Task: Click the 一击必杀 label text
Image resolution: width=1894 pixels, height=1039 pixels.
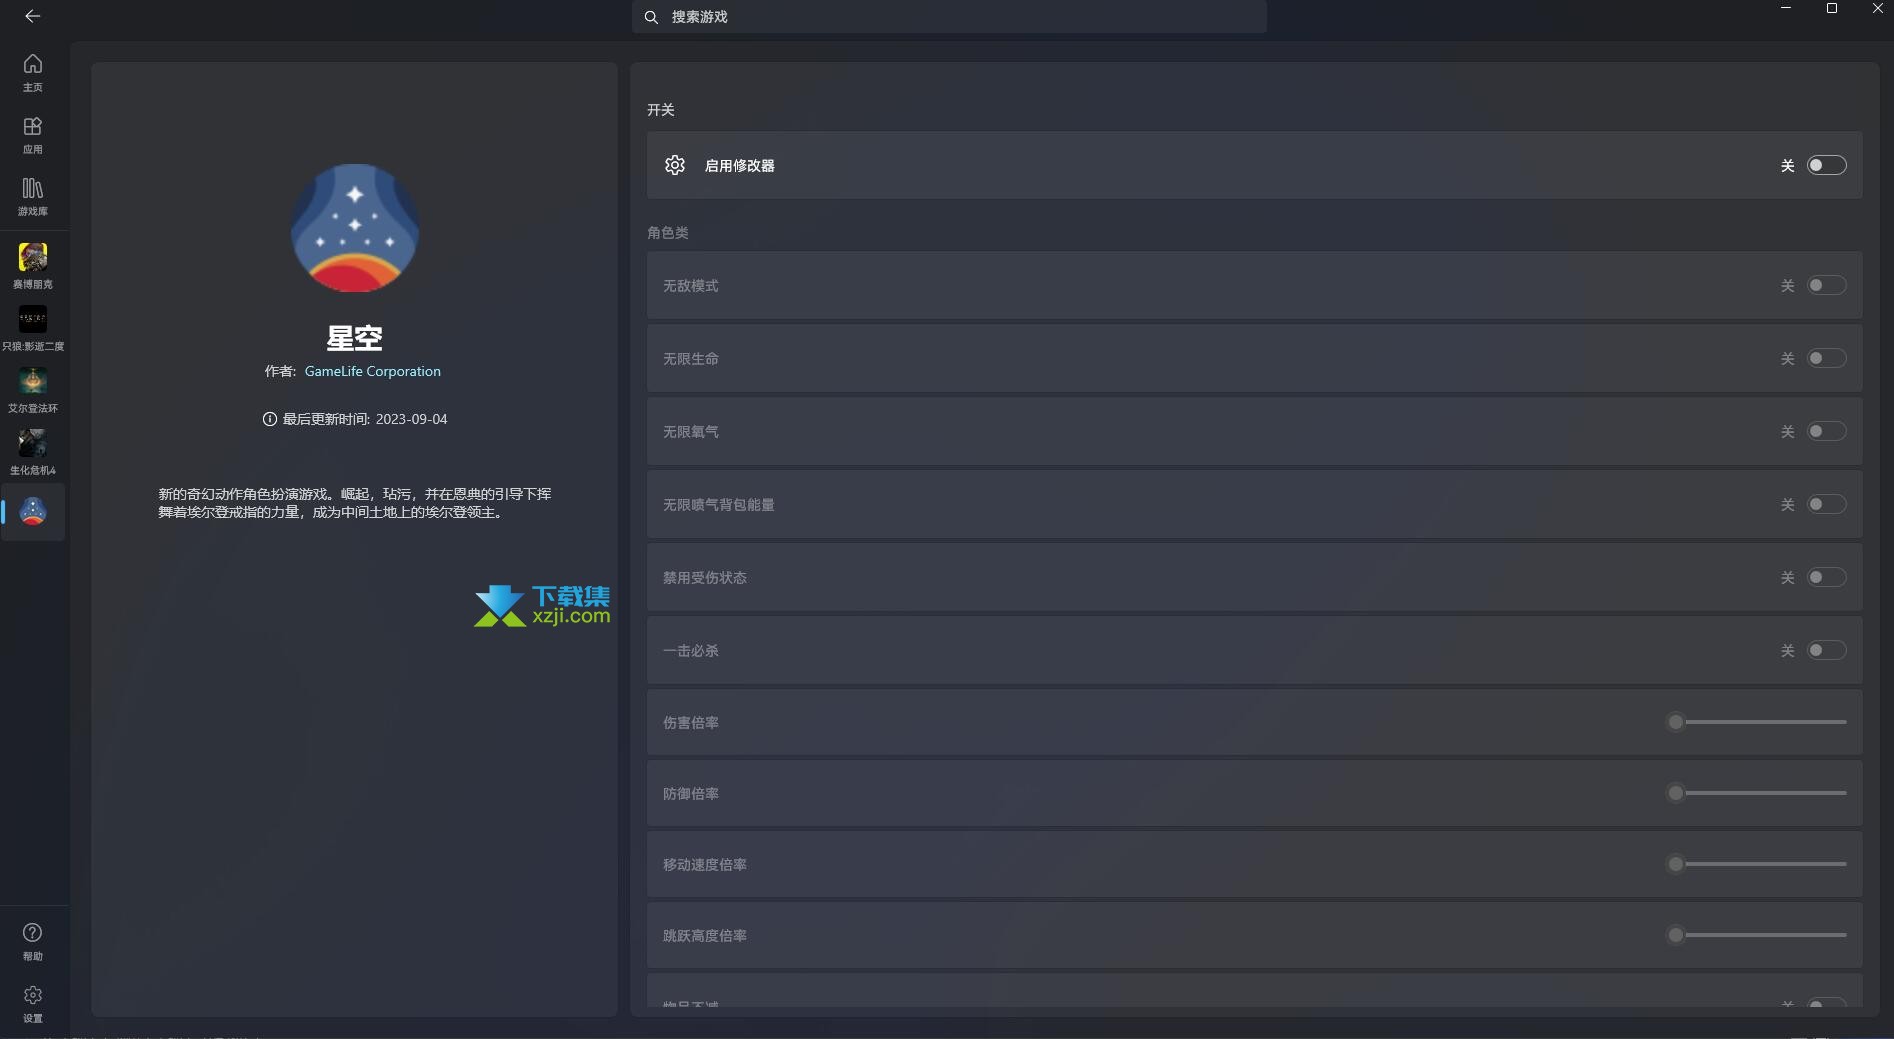Action: click(x=690, y=651)
